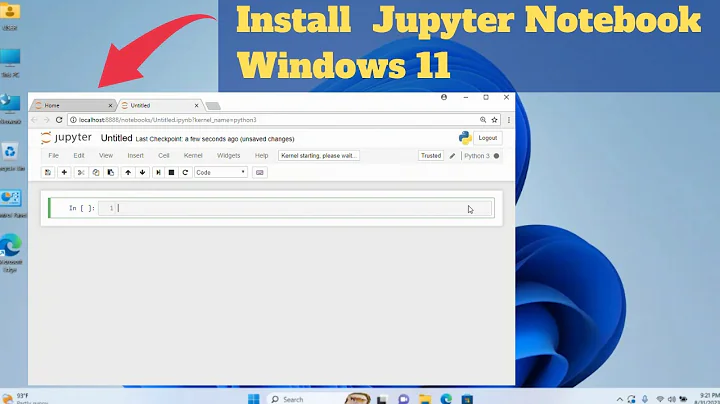This screenshot has width=720, height=404.
Task: Open File Explorer from the taskbar
Action: (x=425, y=398)
